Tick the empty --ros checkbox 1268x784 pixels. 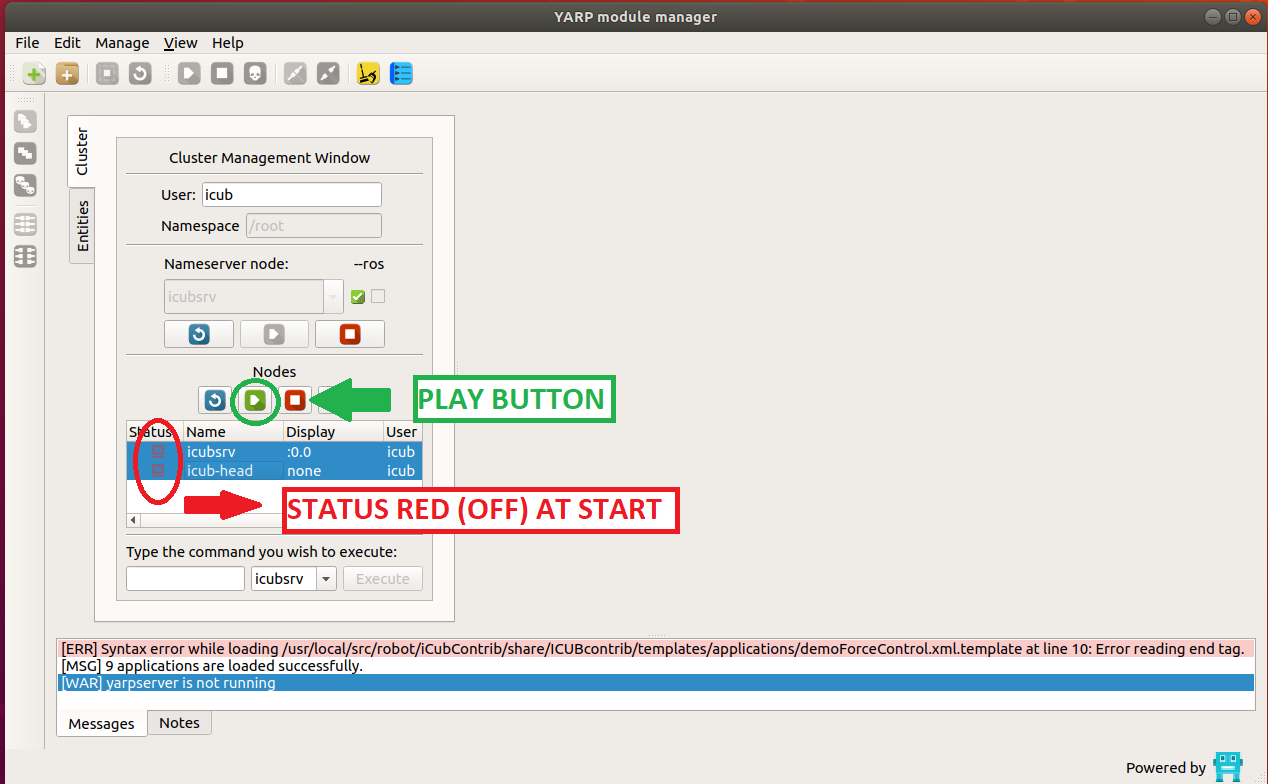(378, 297)
